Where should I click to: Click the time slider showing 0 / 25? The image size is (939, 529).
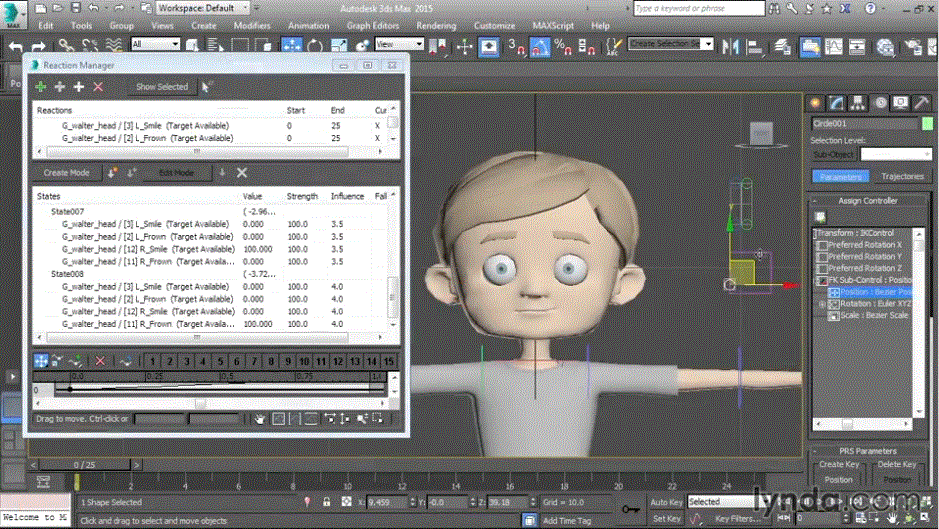tap(84, 464)
